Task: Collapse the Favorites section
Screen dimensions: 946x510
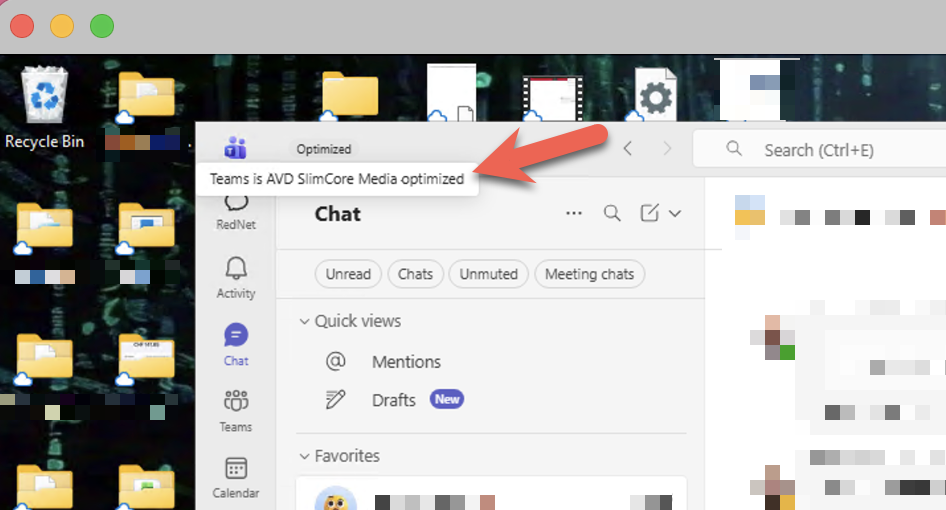Action: (x=304, y=456)
